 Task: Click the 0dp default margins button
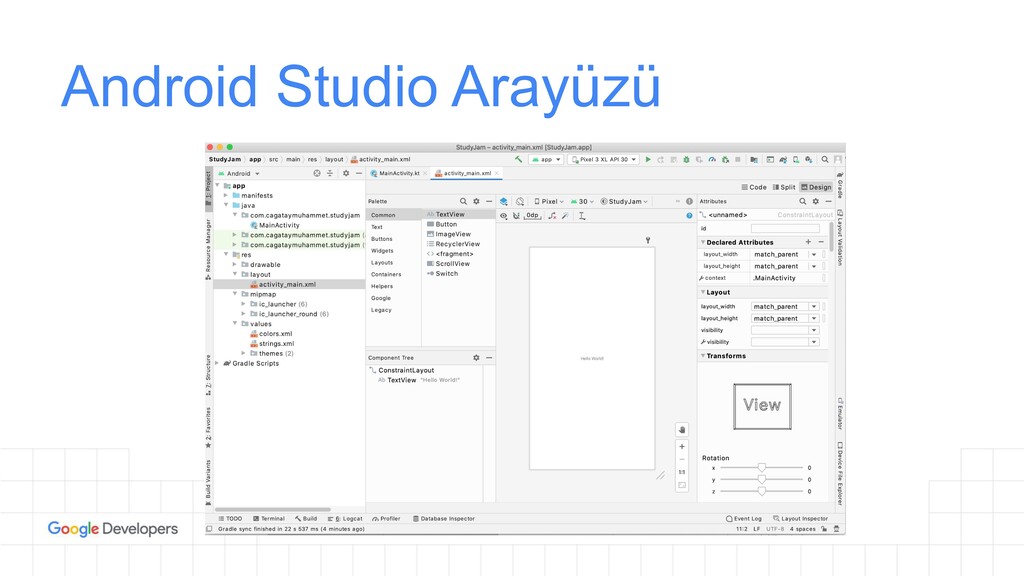tap(533, 216)
